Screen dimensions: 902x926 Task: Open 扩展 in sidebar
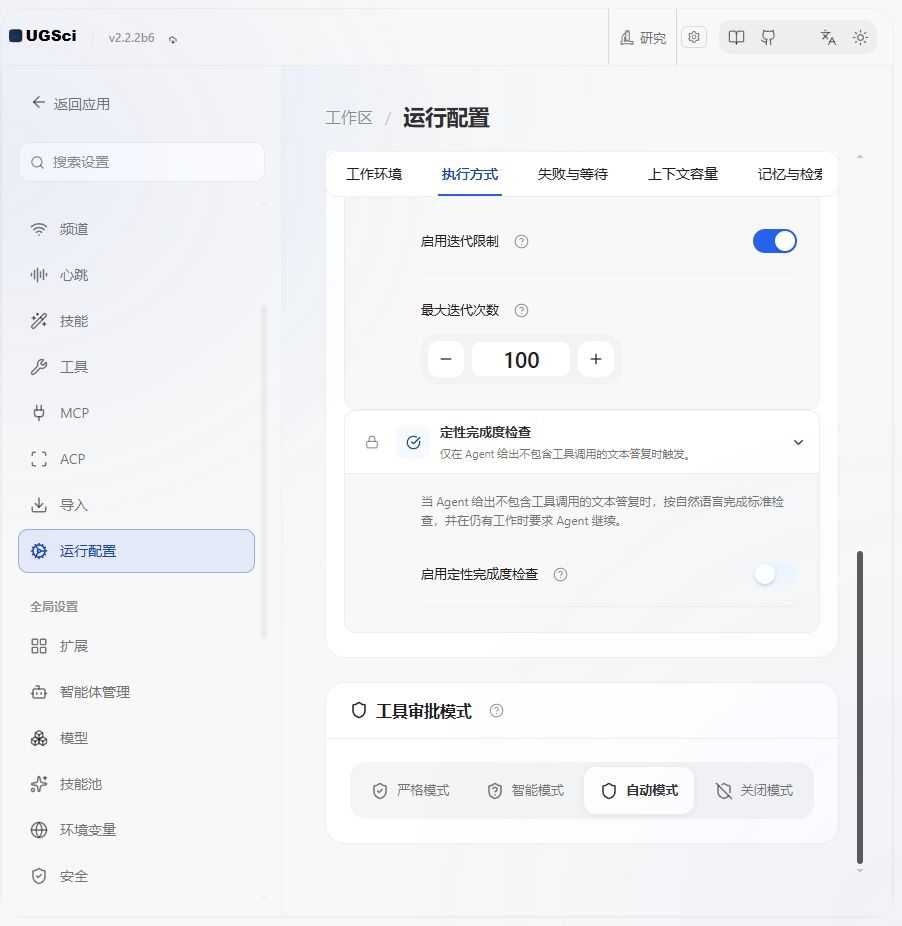(137, 646)
